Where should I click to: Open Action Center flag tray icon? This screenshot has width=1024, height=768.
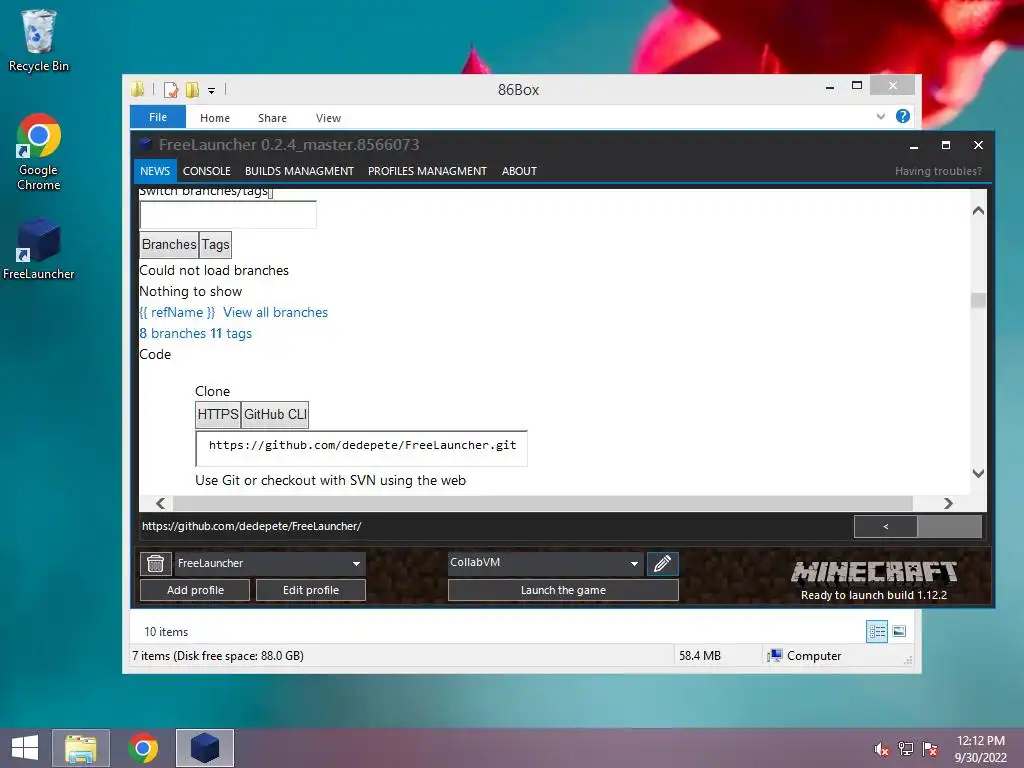click(930, 749)
